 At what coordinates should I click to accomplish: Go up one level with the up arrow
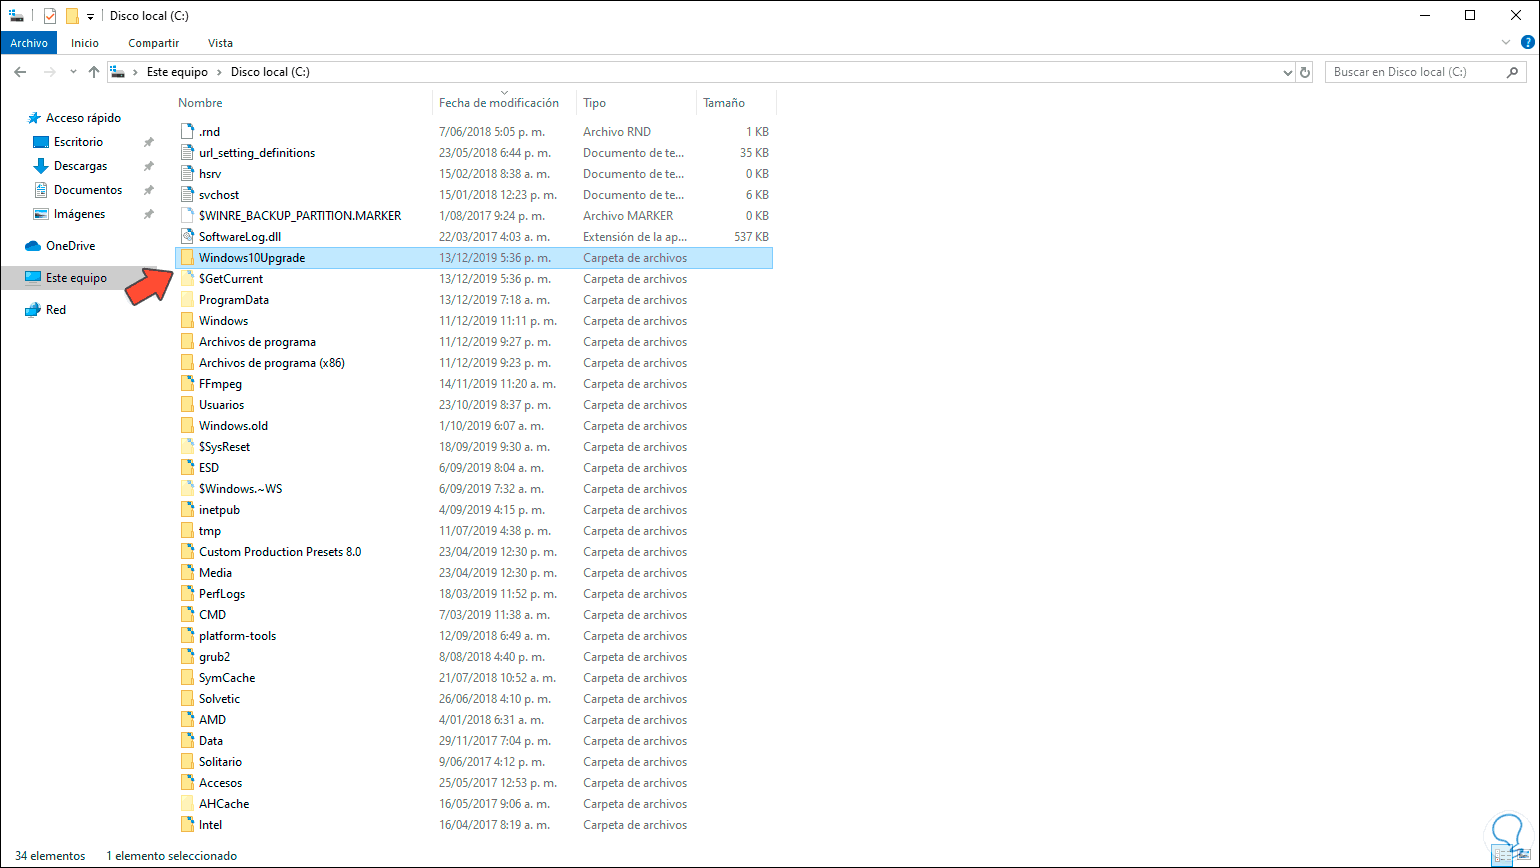click(x=94, y=72)
